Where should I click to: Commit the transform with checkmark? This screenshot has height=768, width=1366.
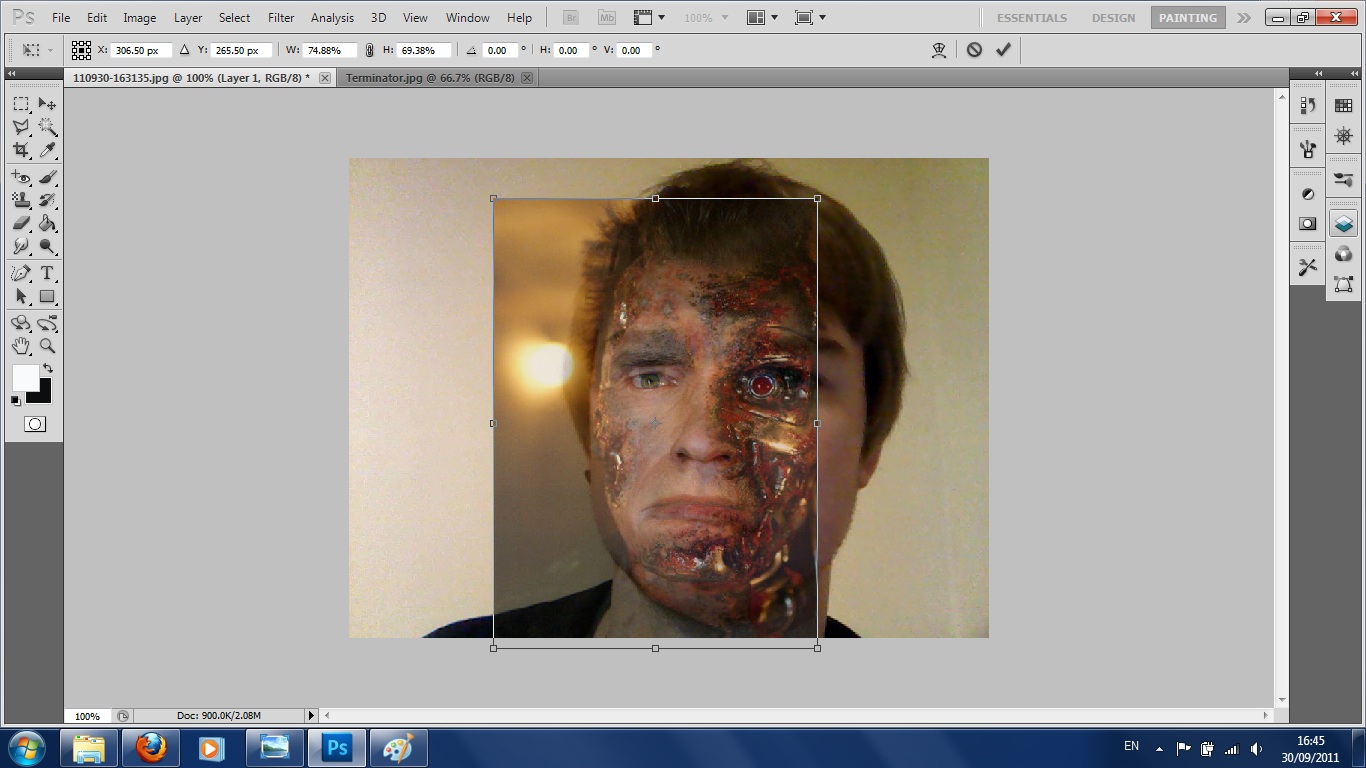point(1003,50)
